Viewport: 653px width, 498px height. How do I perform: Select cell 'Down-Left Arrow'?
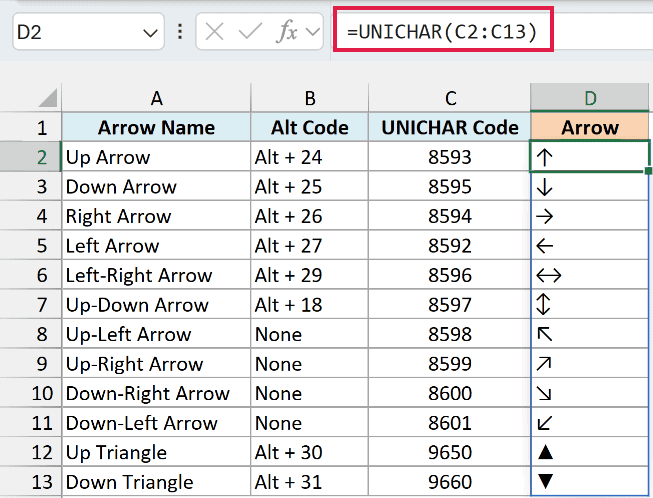[x=156, y=423]
